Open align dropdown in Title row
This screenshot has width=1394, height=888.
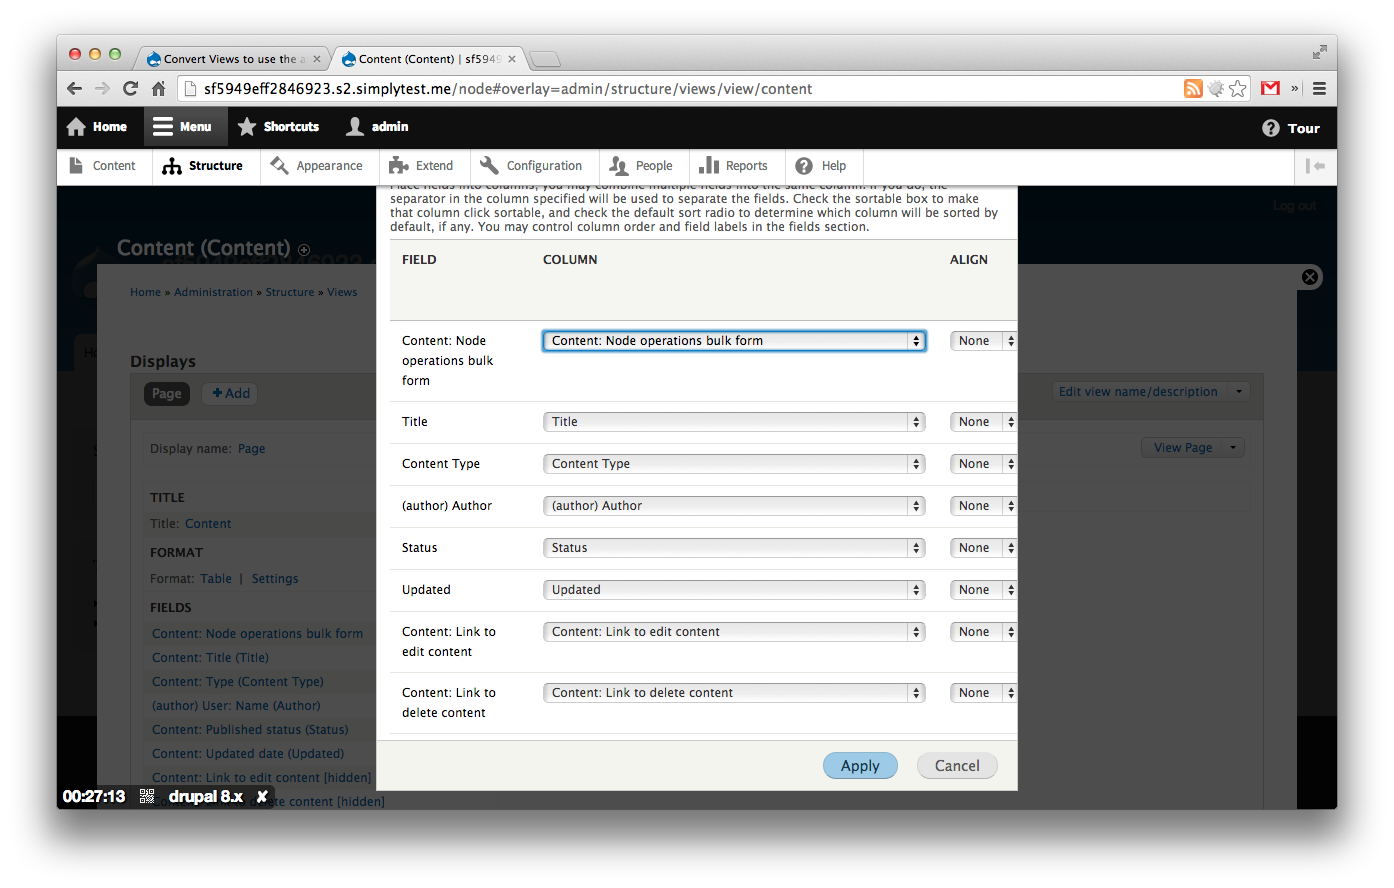coord(983,422)
